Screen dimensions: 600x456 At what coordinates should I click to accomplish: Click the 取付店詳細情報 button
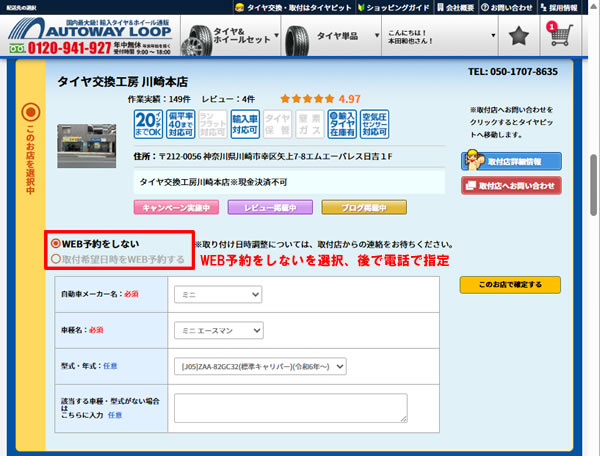click(504, 161)
